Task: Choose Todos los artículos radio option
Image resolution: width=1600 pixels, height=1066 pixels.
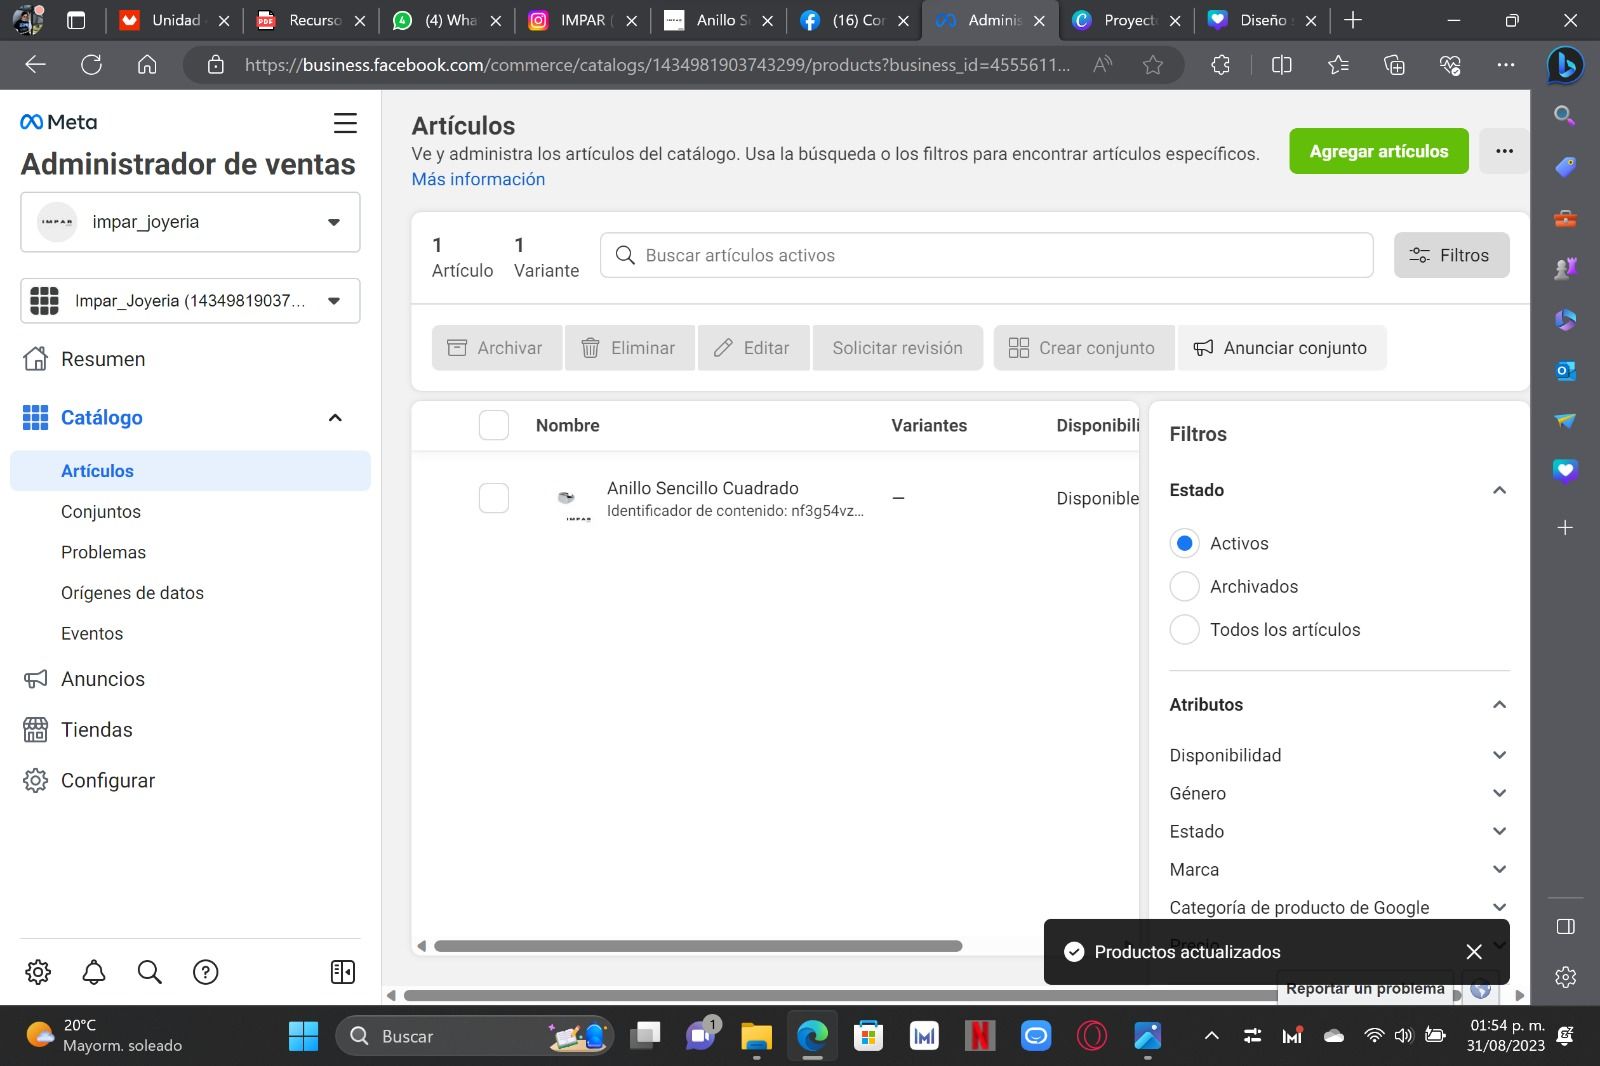Action: (x=1185, y=630)
